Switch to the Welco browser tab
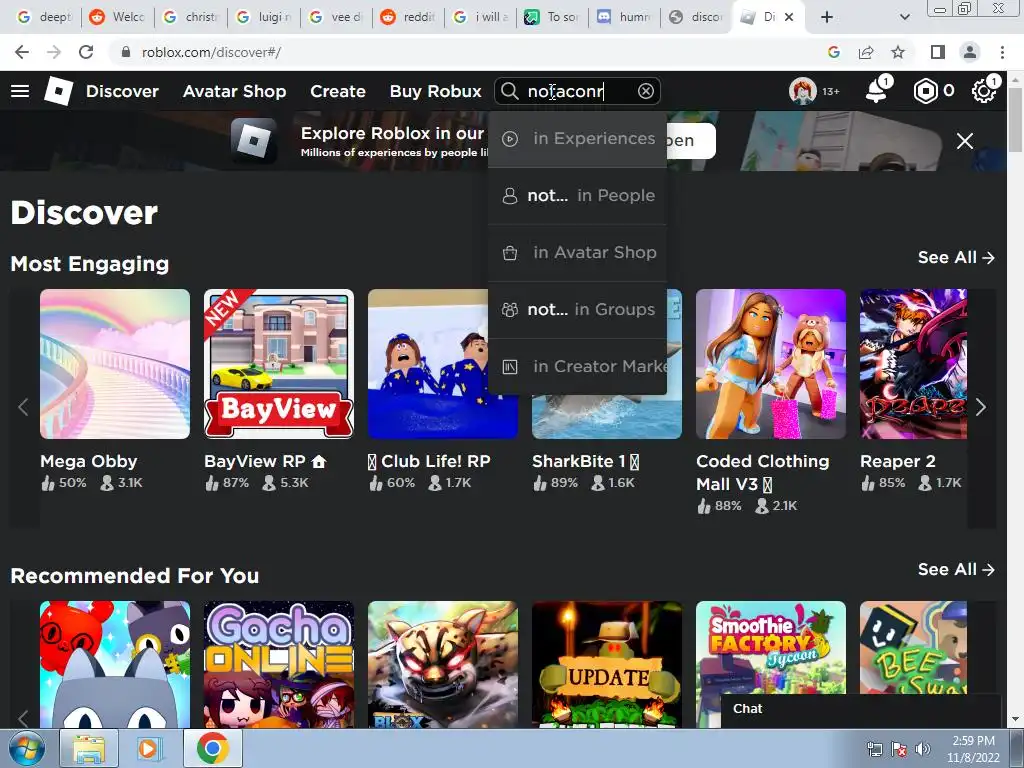Viewport: 1024px width, 768px height. (x=118, y=17)
